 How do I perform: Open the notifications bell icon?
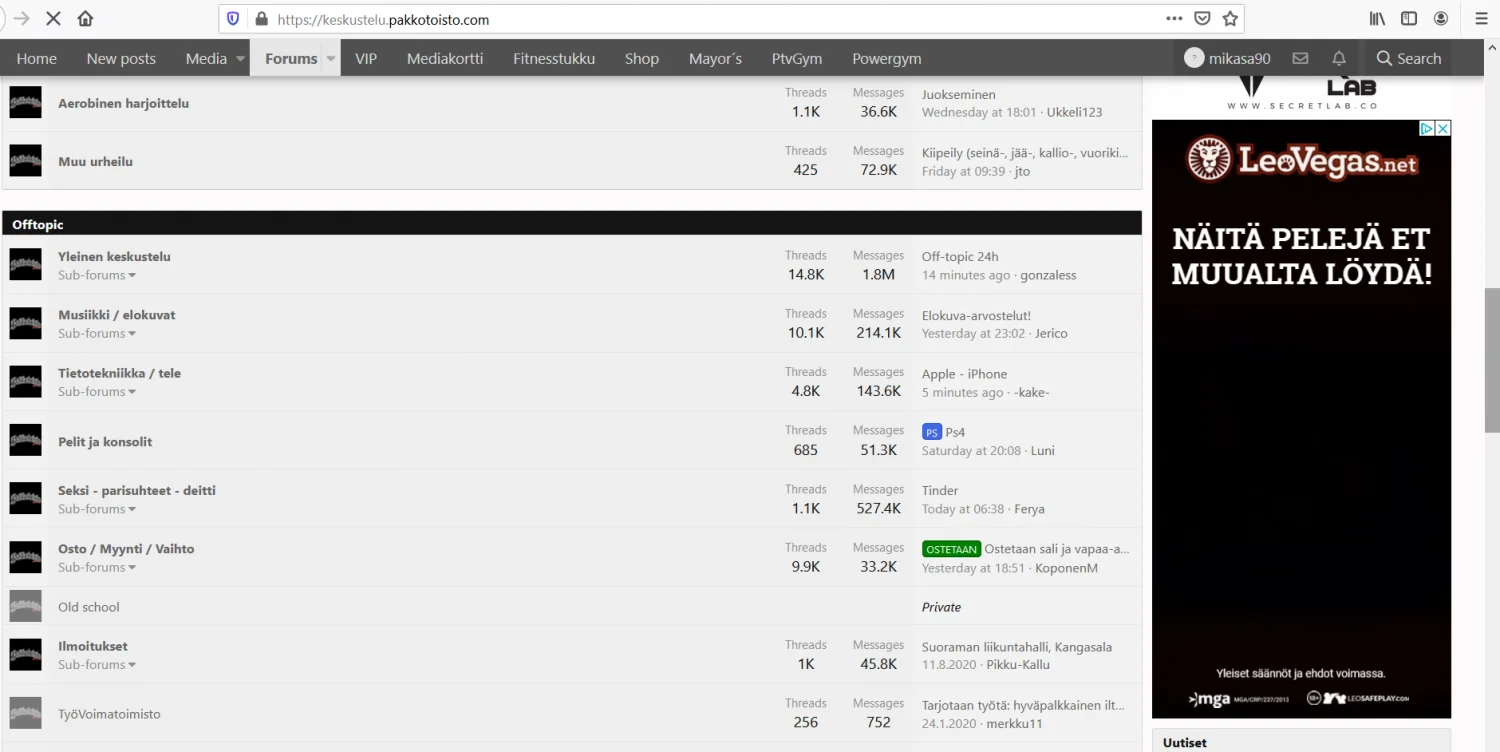click(1339, 59)
